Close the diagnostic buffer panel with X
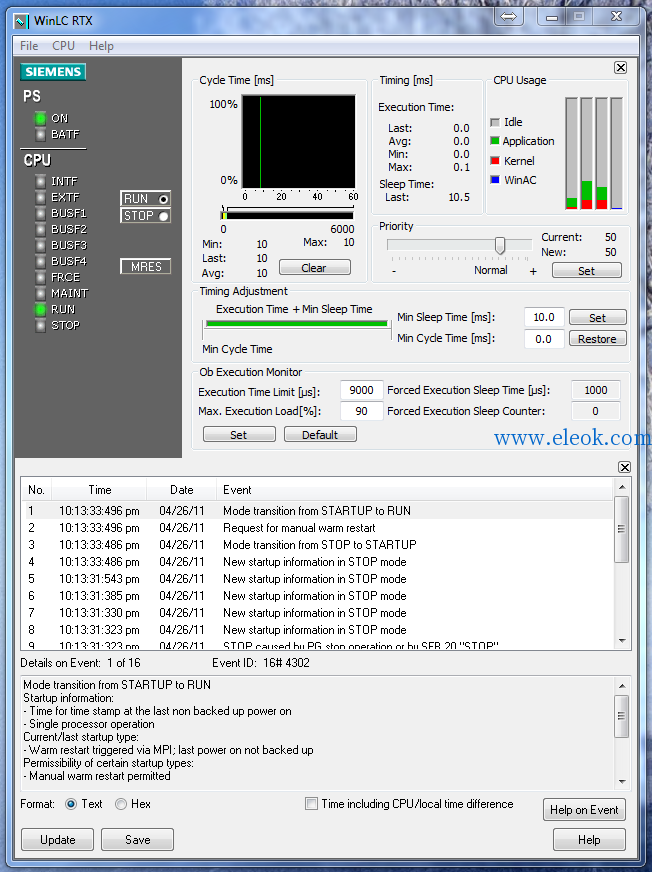Image resolution: width=652 pixels, height=872 pixels. tap(625, 467)
